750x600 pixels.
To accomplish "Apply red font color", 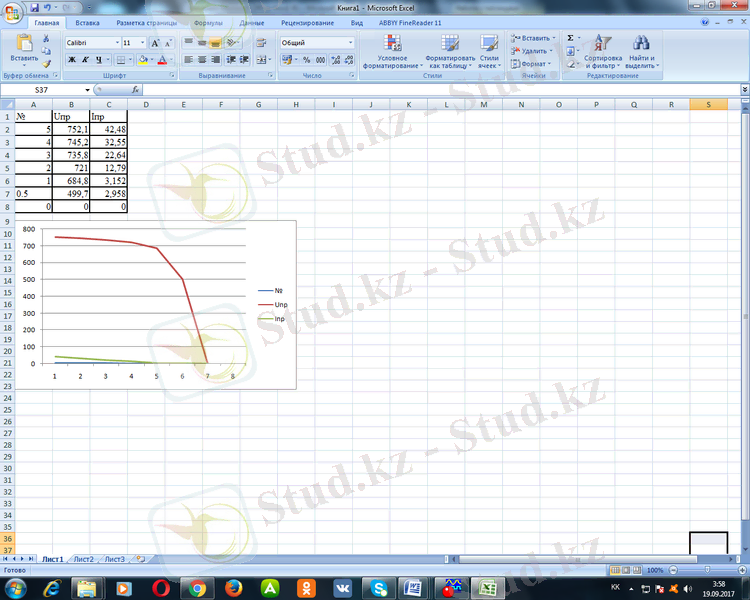I will (x=162, y=60).
